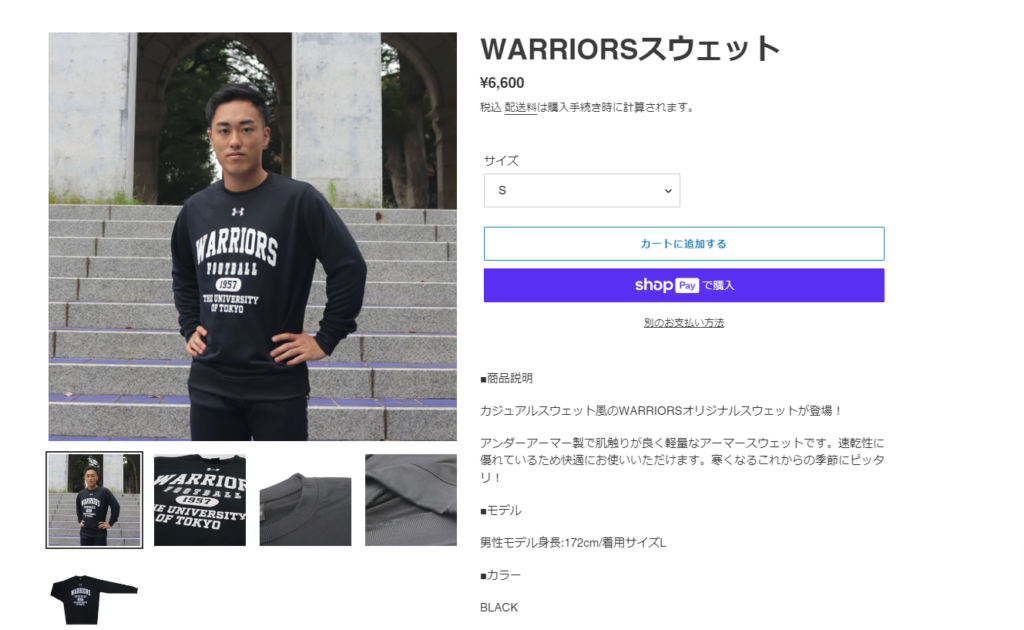Click the chevron arrow in size selector
1024x630 pixels.
point(668,191)
